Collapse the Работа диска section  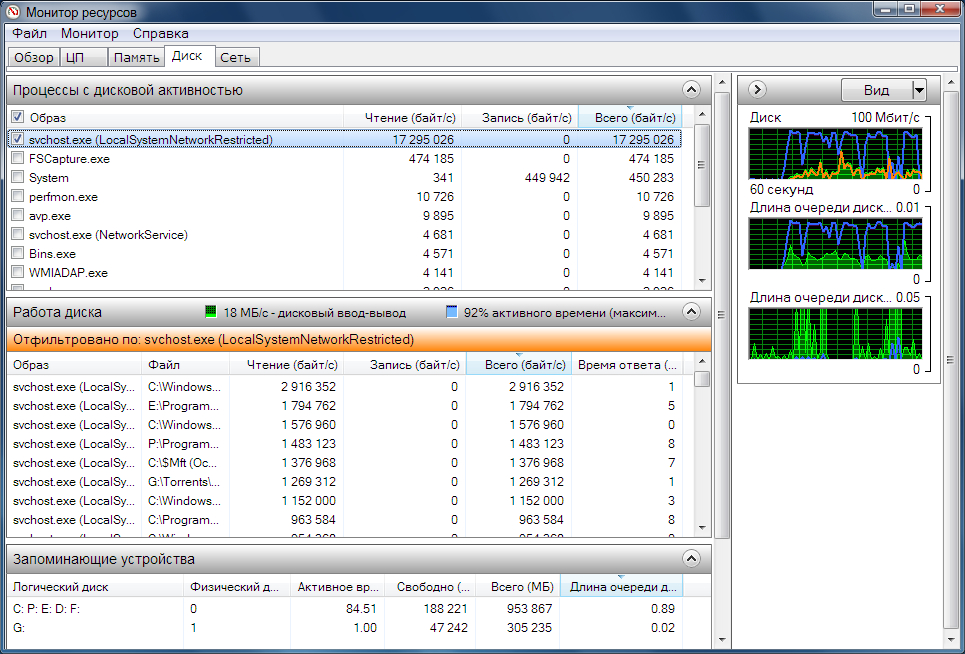click(691, 312)
